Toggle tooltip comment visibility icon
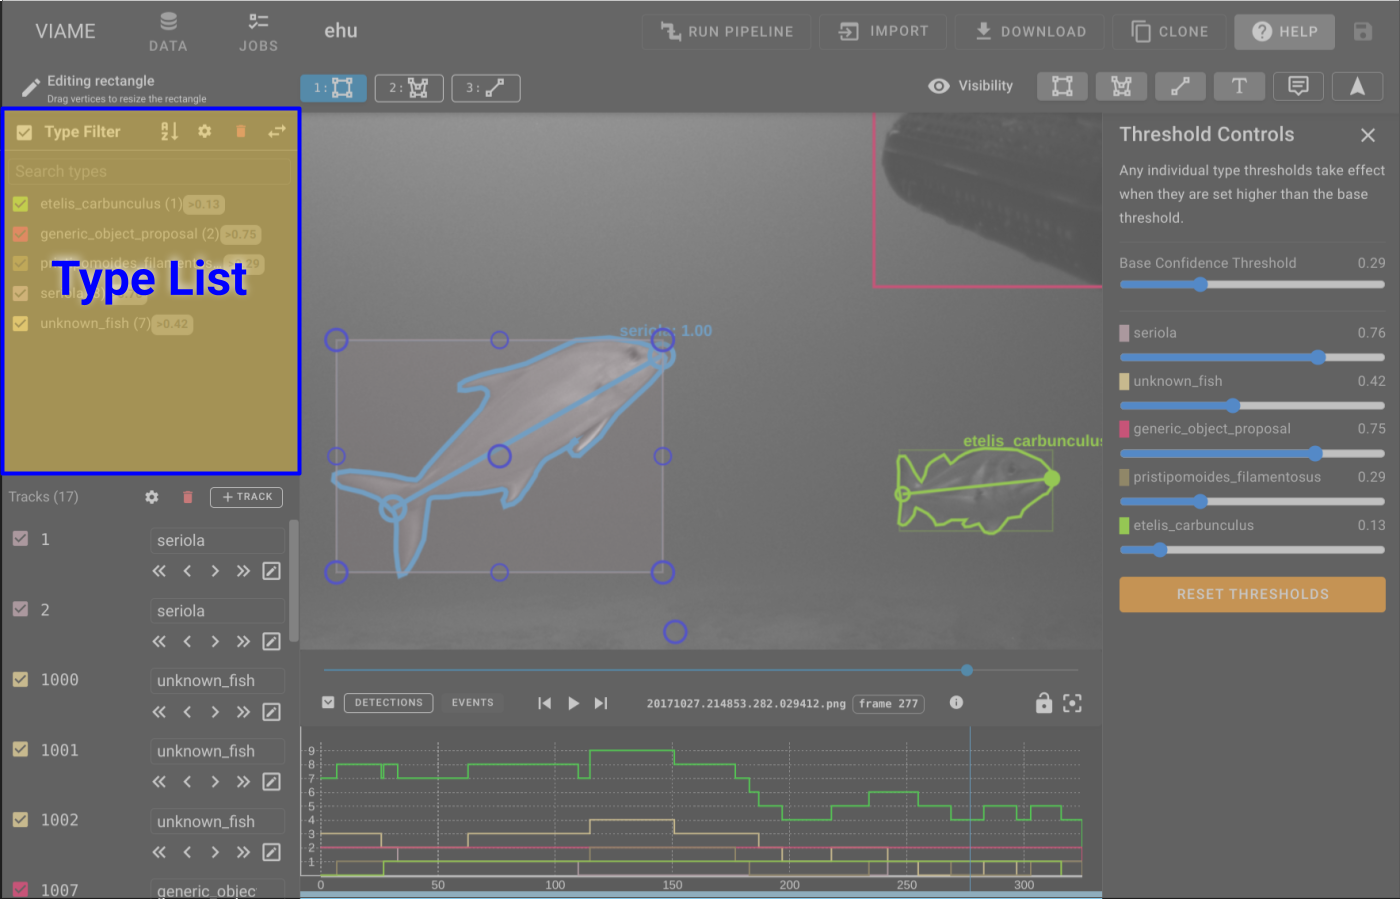This screenshot has height=900, width=1400. click(x=1298, y=86)
